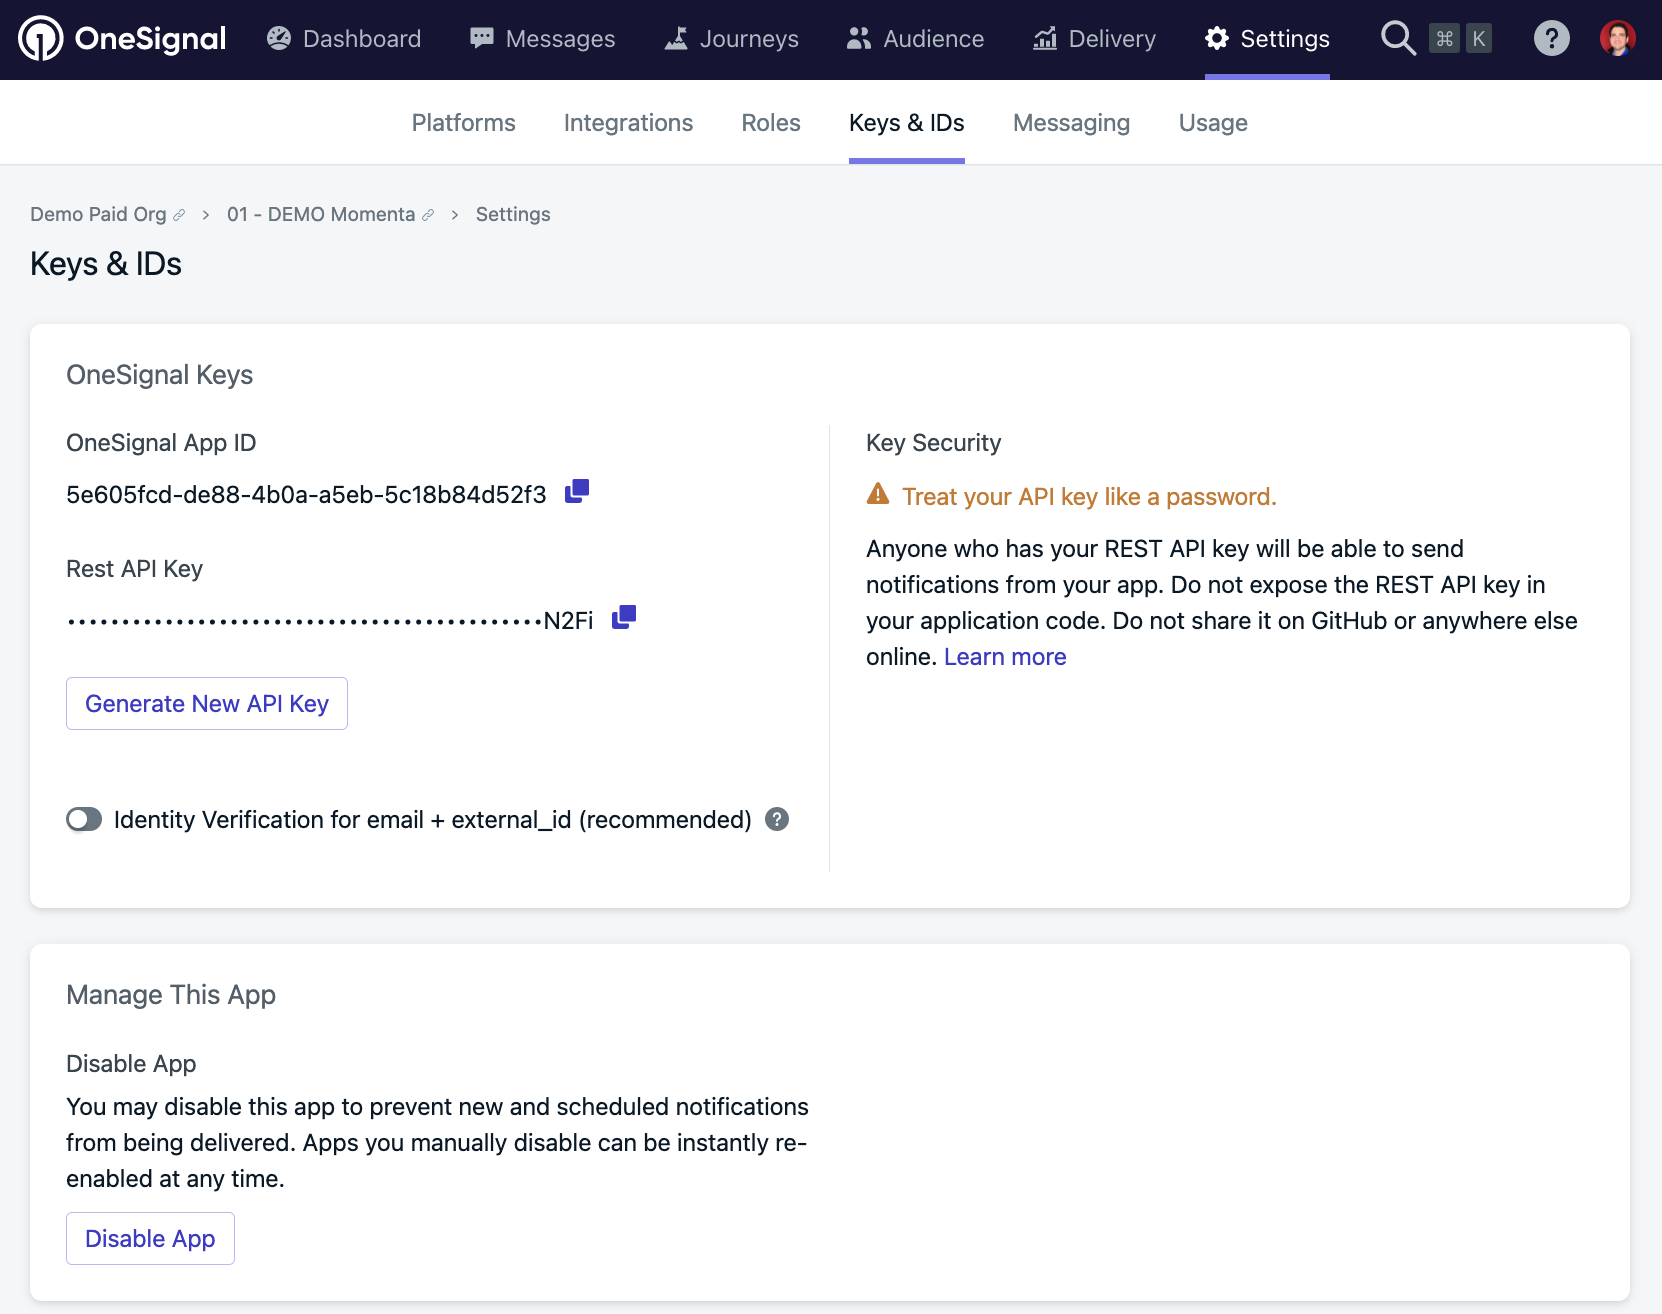The image size is (1662, 1314).
Task: Go to Messages in top navigation
Action: click(x=543, y=39)
